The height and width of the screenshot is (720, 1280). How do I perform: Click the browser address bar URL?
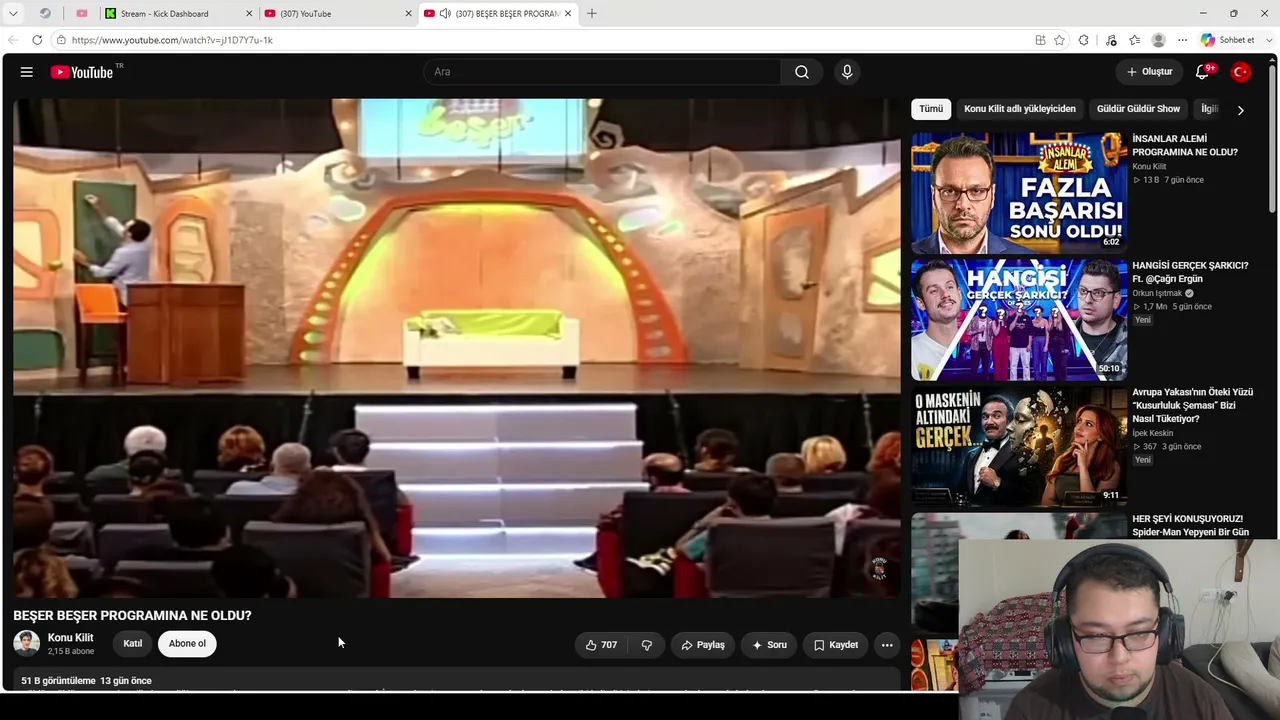[172, 40]
